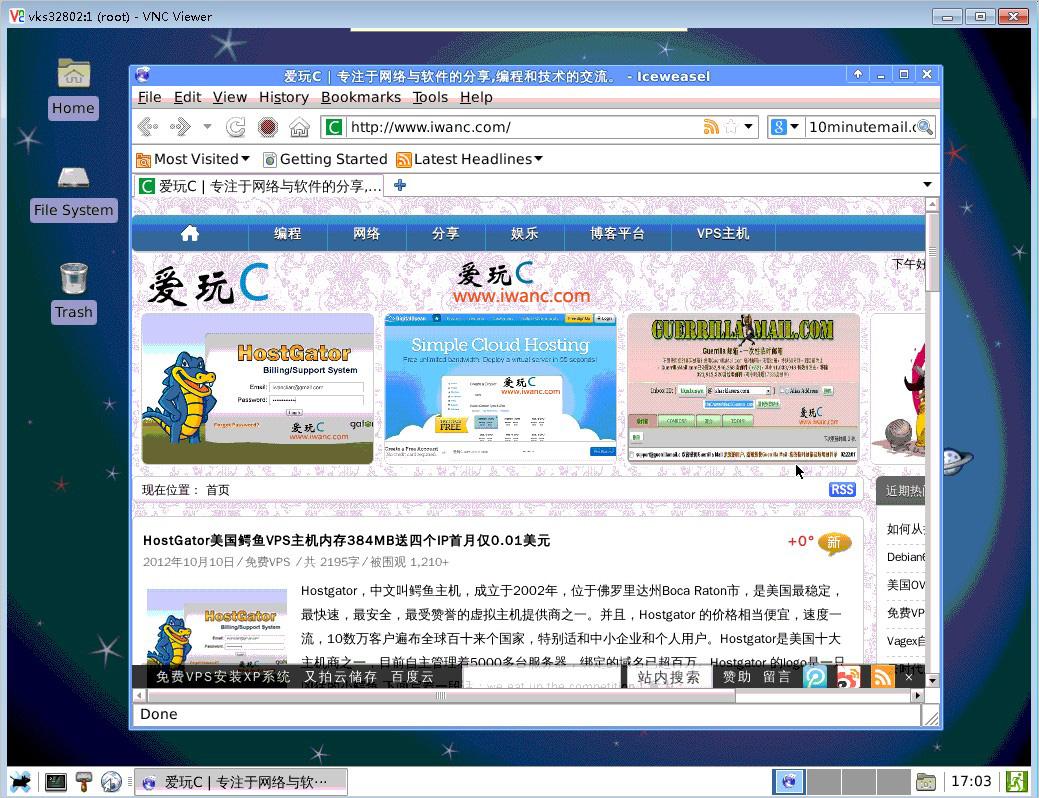Open the 博客平台 navigation item
1039x798 pixels.
617,233
